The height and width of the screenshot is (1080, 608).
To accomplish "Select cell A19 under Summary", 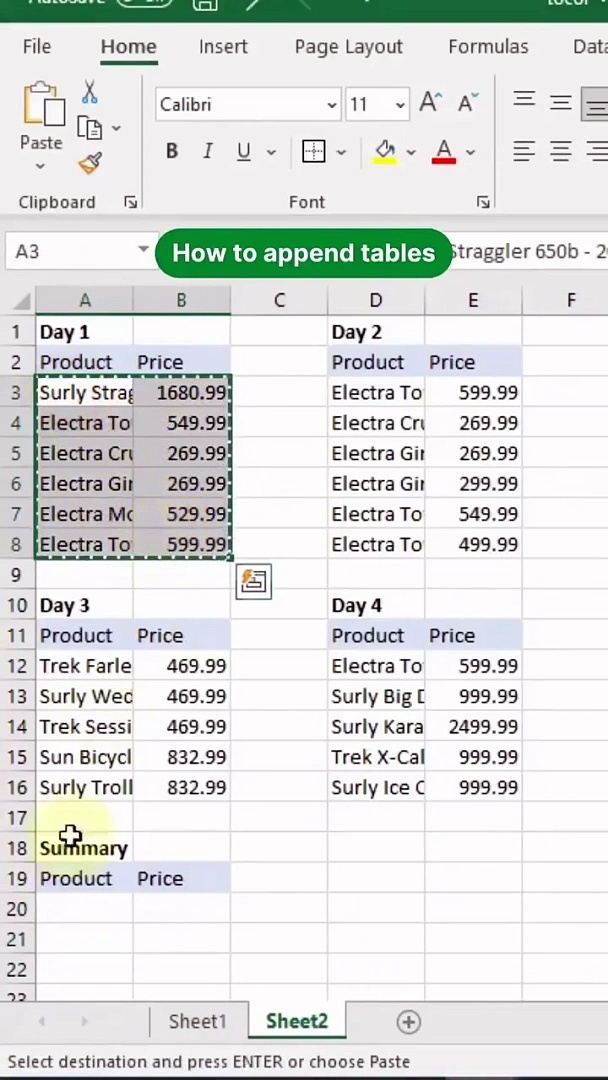I will [x=84, y=879].
